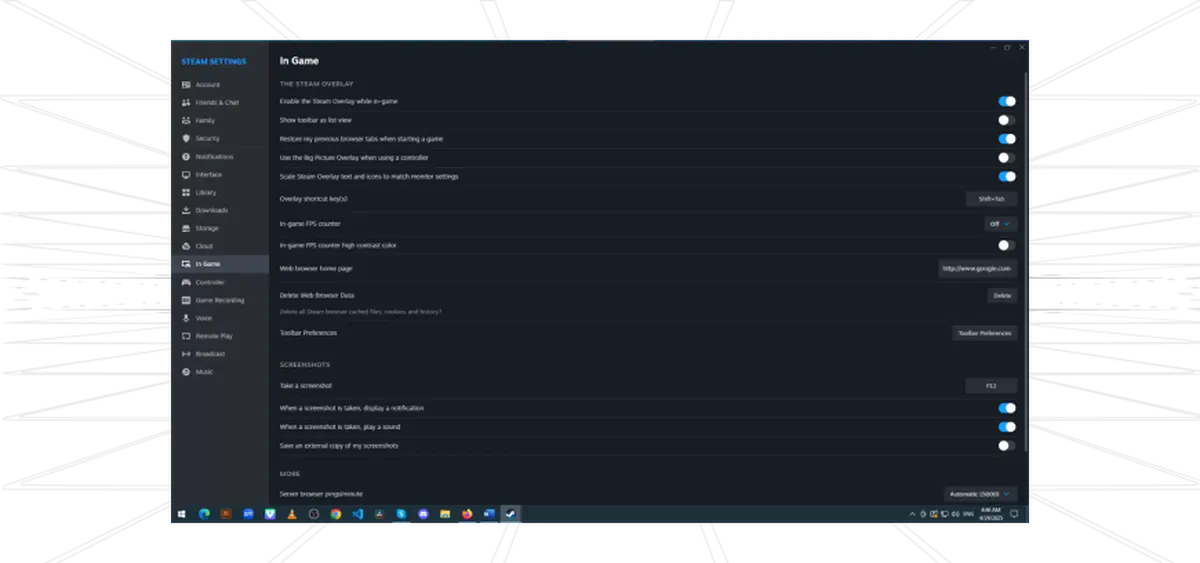
Task: Open Account settings via its sidebar icon
Action: pyautogui.click(x=186, y=85)
